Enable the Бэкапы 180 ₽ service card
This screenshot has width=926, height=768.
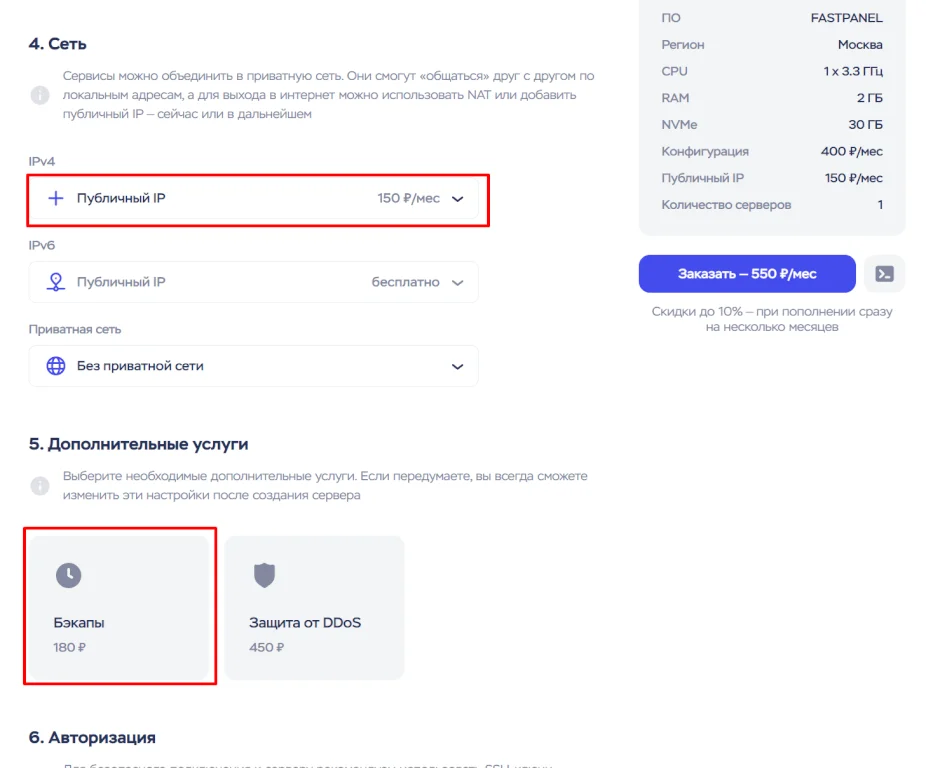(119, 608)
